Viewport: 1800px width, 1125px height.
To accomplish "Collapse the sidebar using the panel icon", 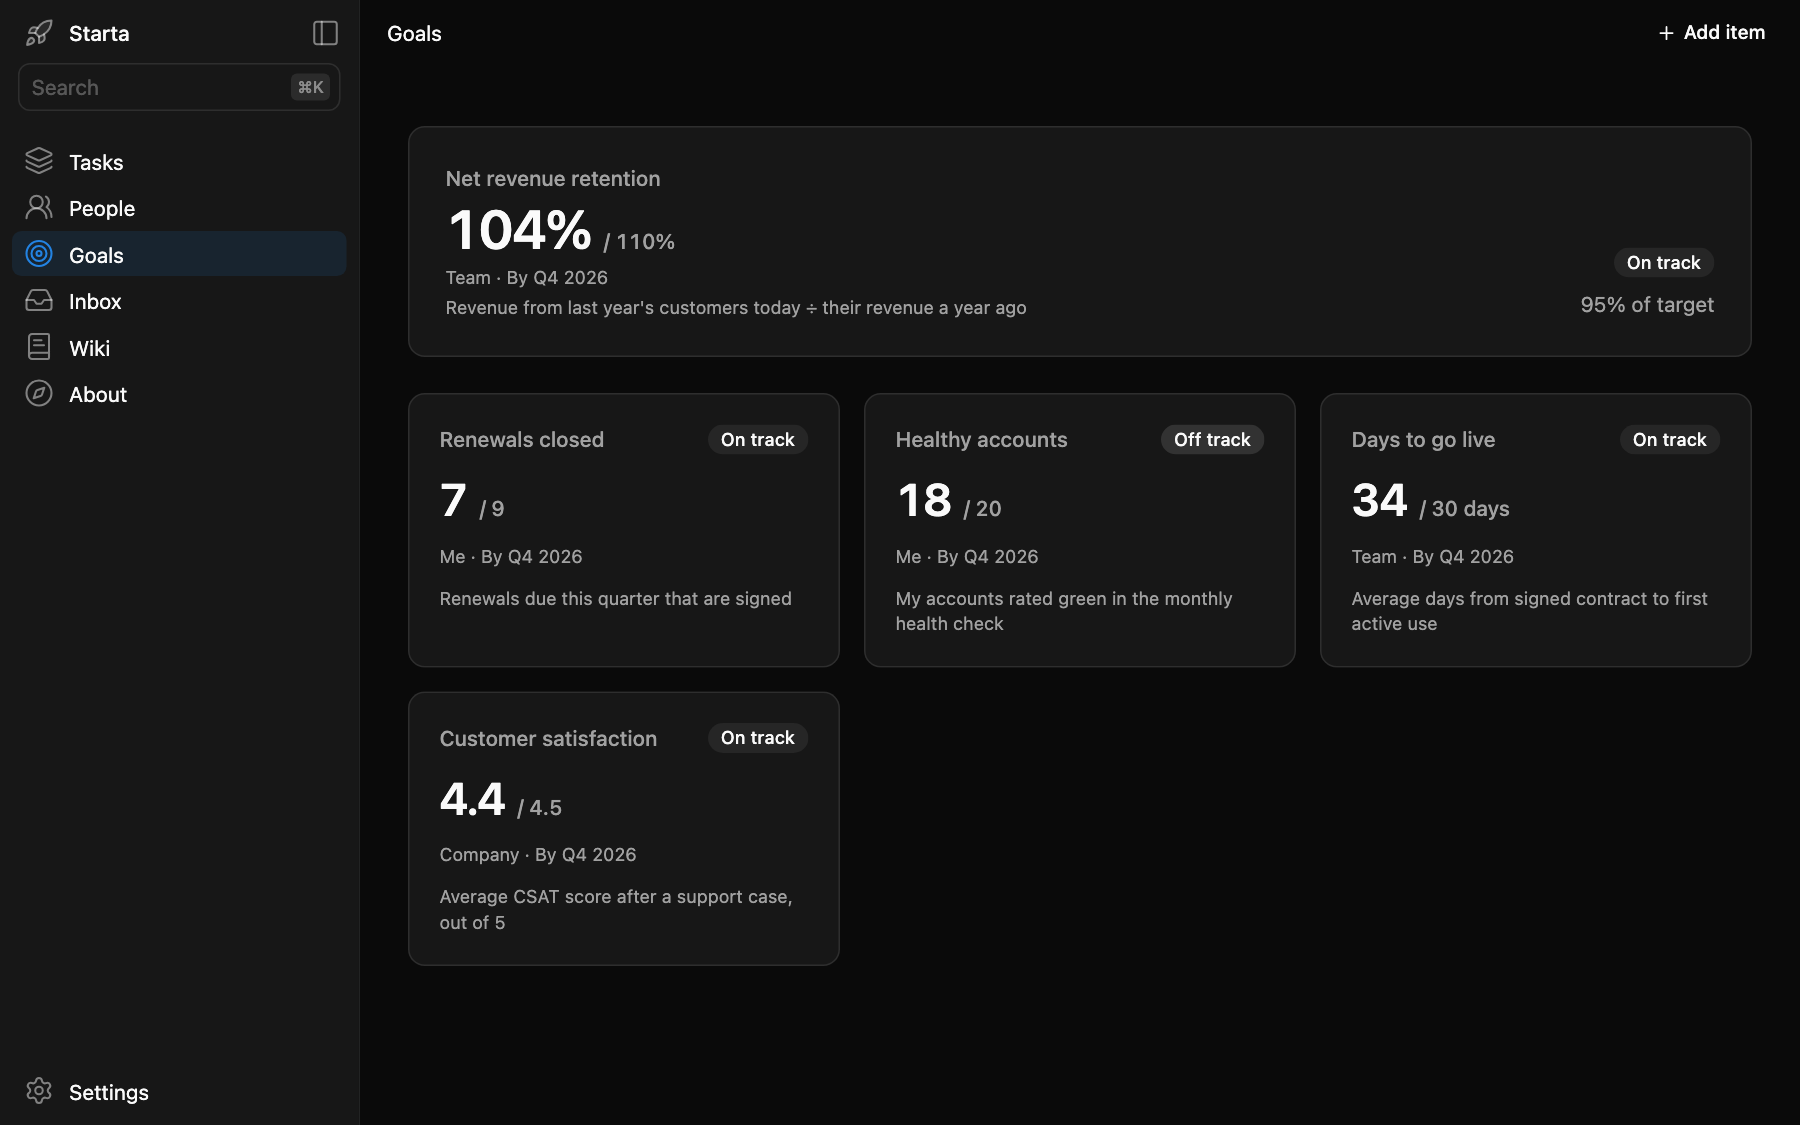I will [325, 33].
